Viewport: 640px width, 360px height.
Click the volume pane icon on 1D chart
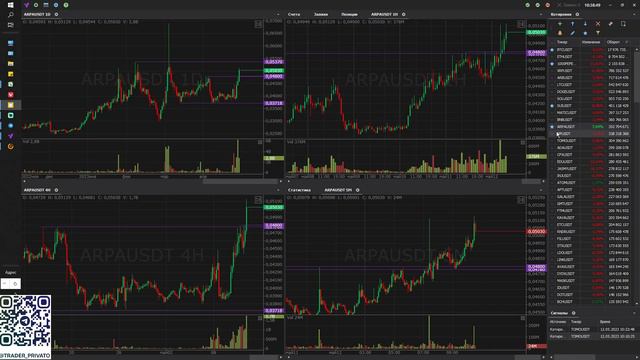pyautogui.click(x=260, y=142)
